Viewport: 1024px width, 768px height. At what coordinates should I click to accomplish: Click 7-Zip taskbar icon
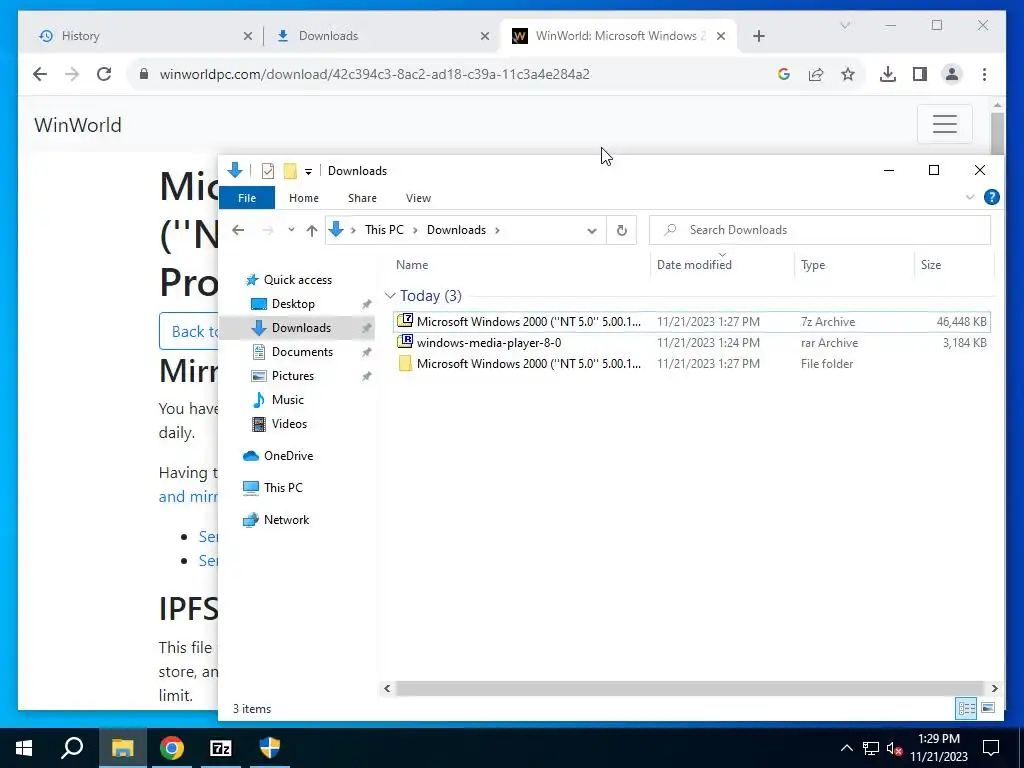[221, 748]
